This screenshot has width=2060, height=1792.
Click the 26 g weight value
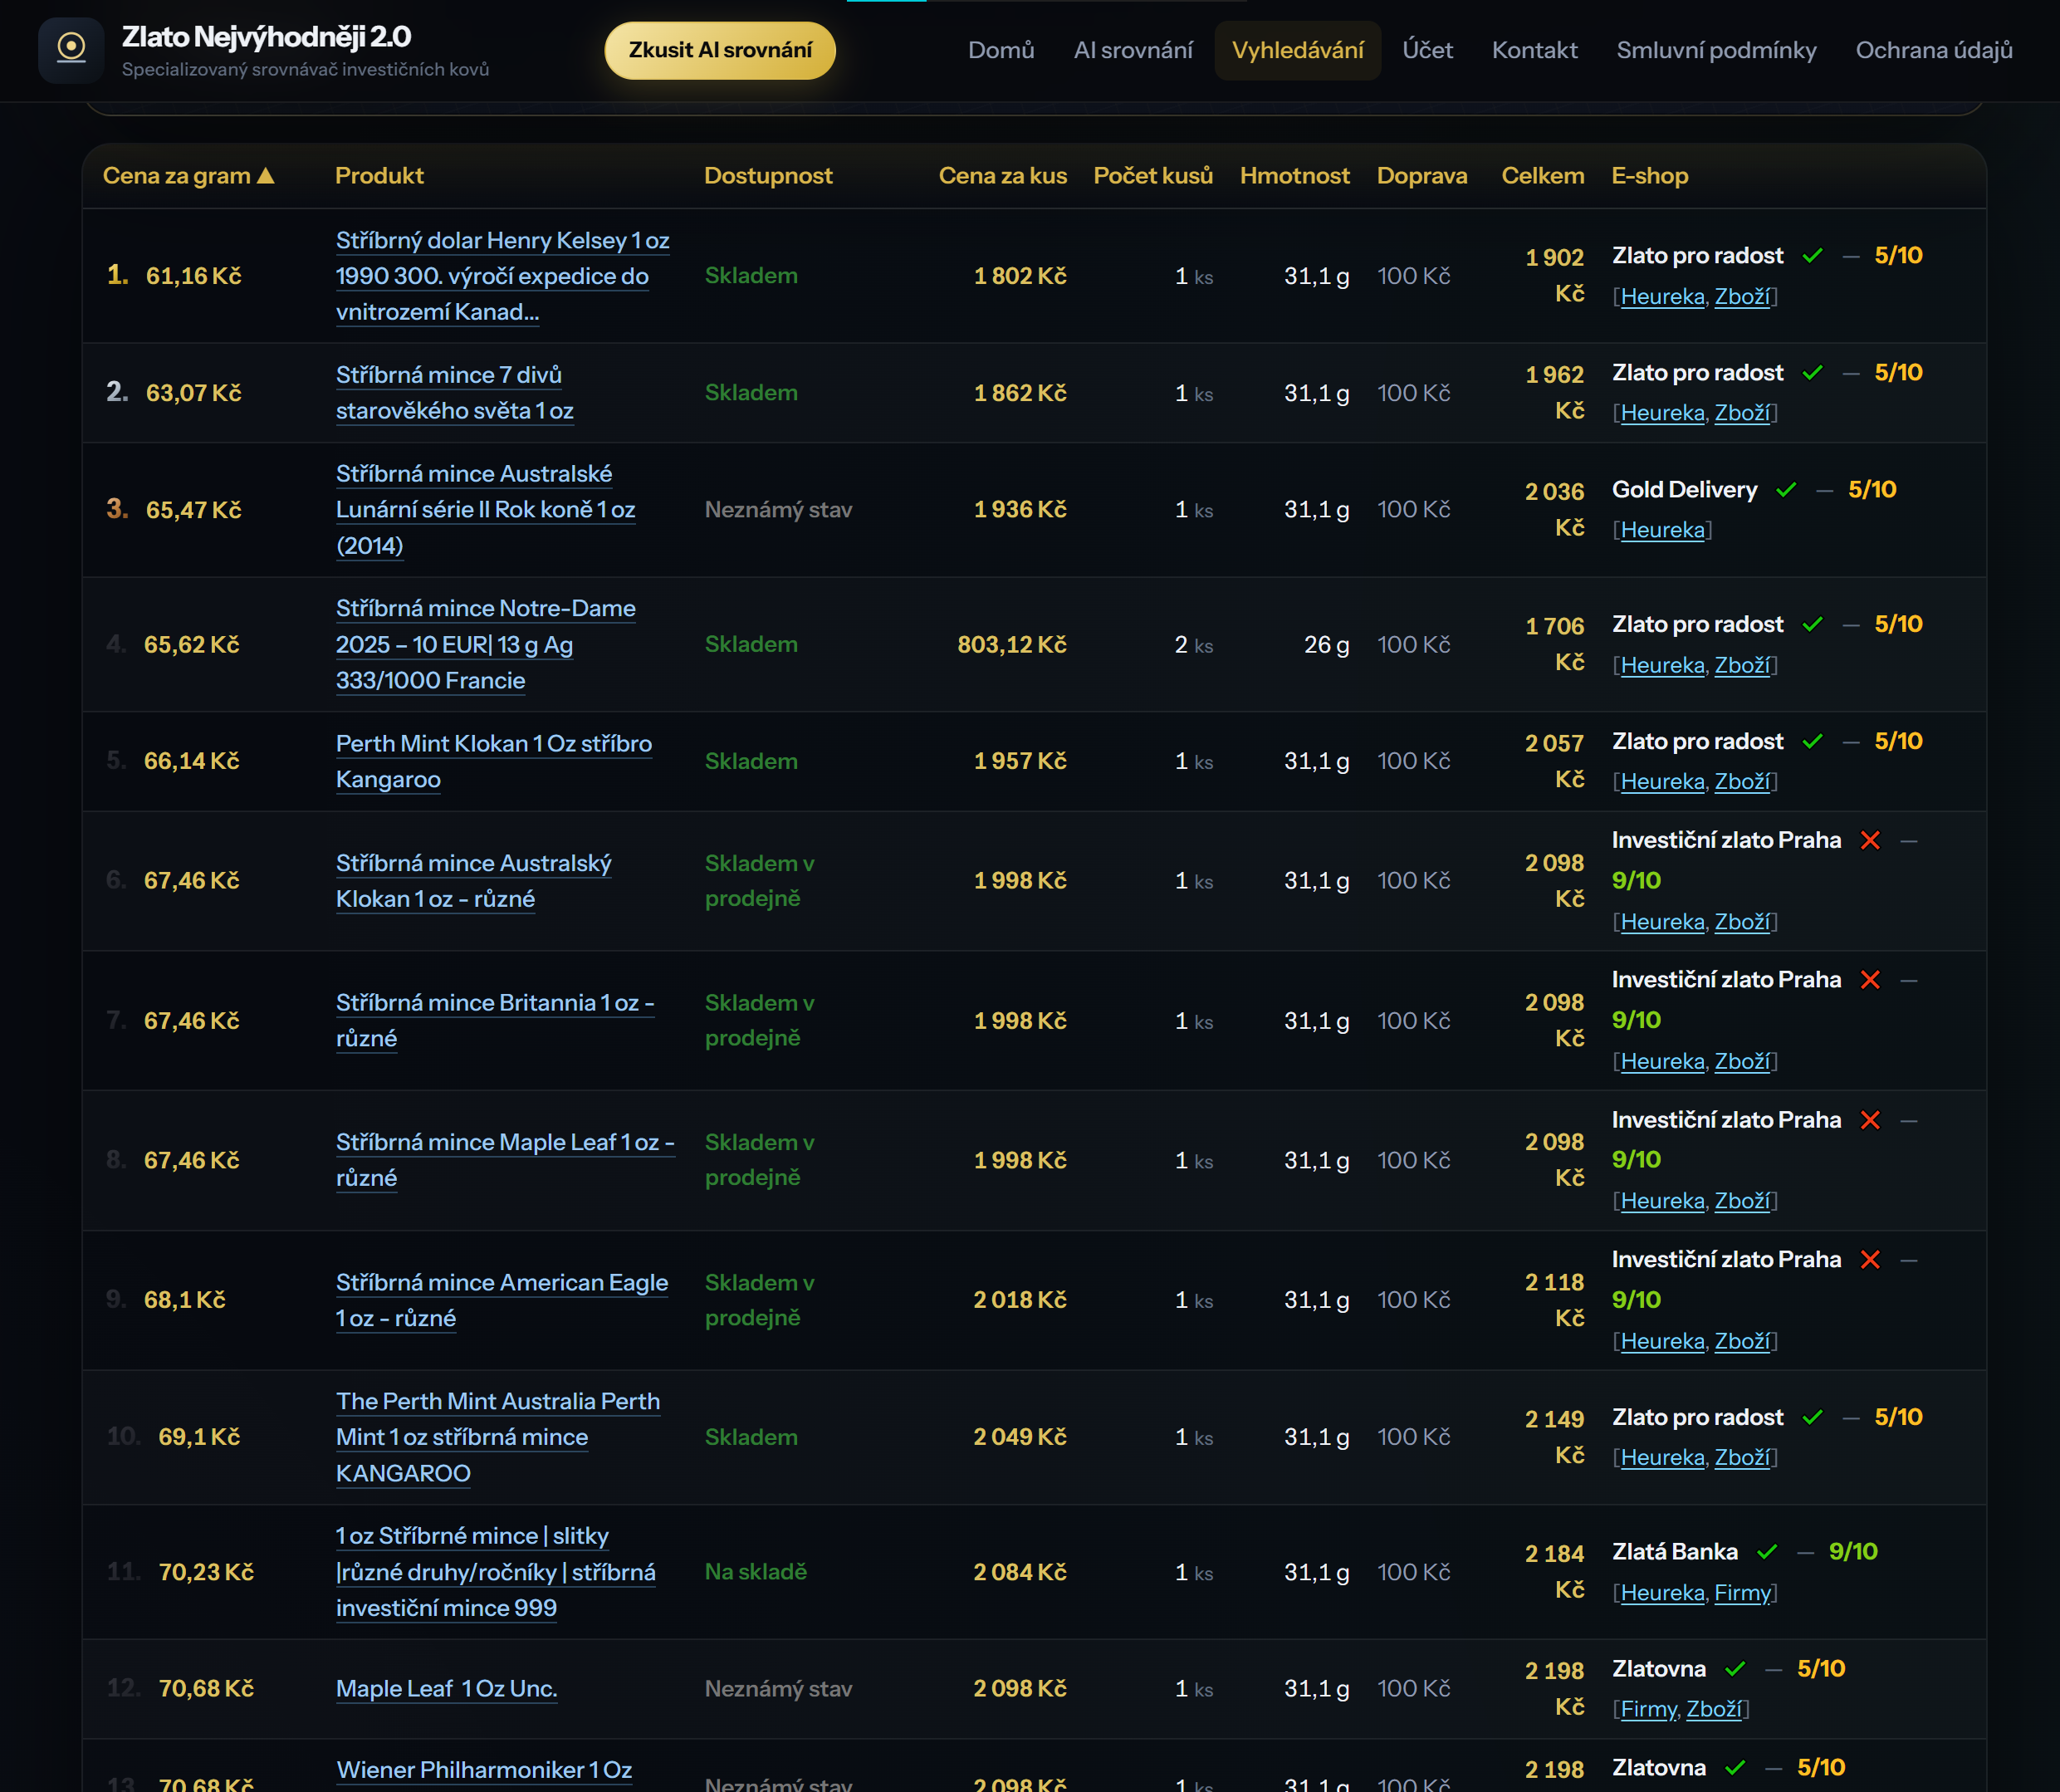[1326, 645]
